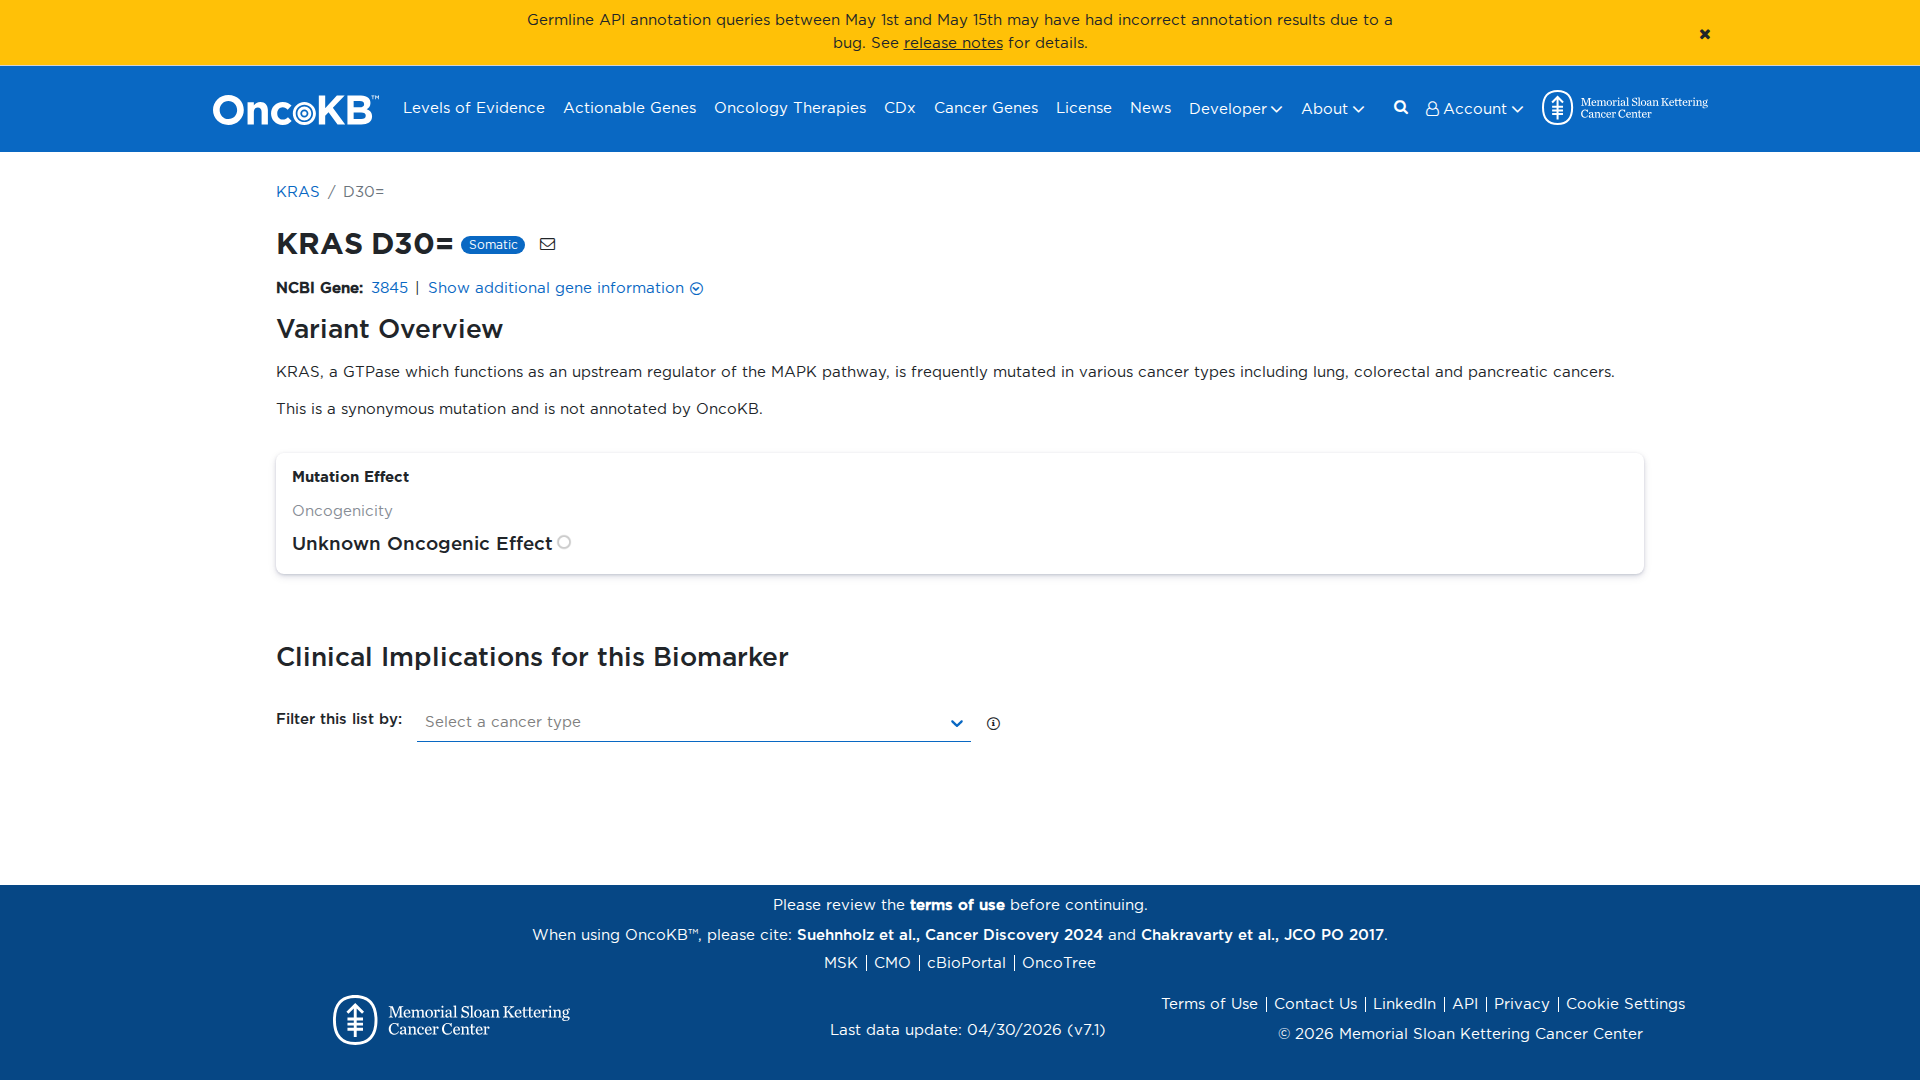Click the Somatic badge
This screenshot has width=1920, height=1080.
(493, 245)
